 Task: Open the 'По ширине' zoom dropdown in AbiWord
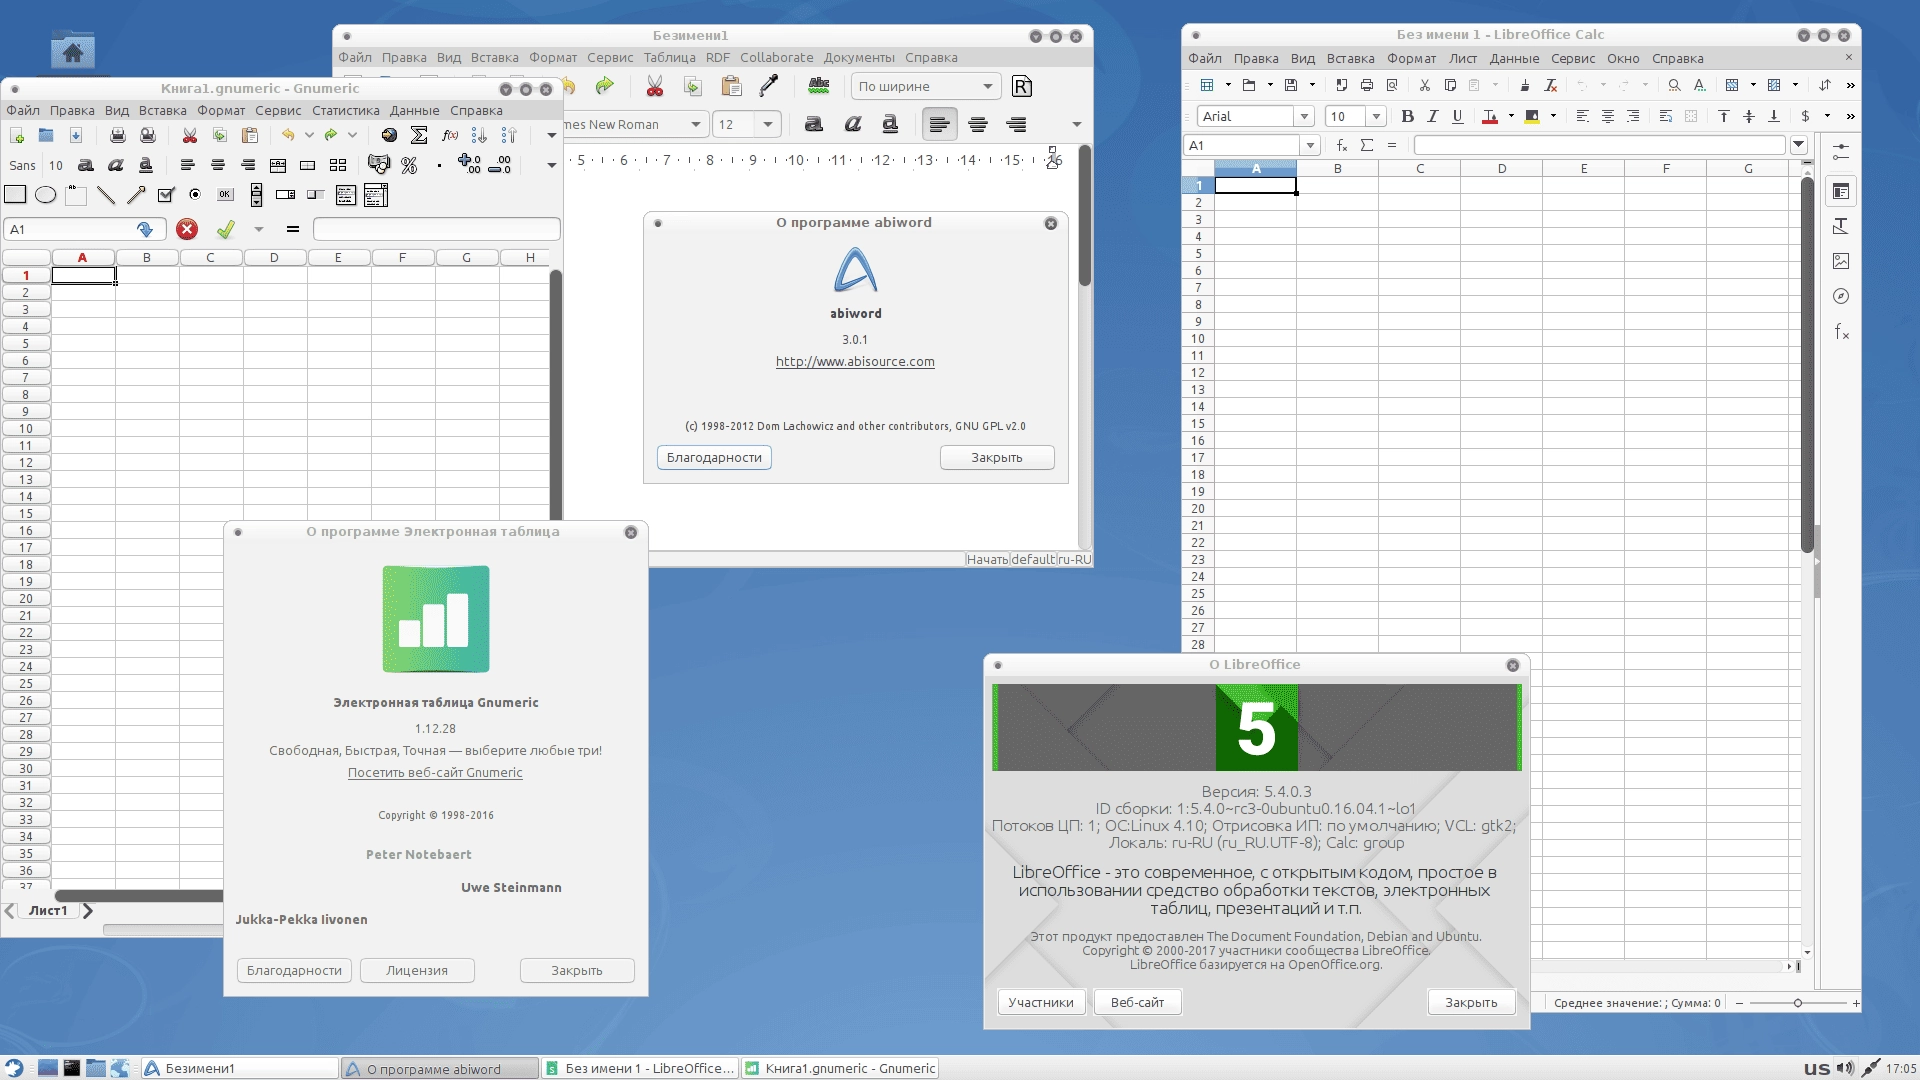coord(926,86)
